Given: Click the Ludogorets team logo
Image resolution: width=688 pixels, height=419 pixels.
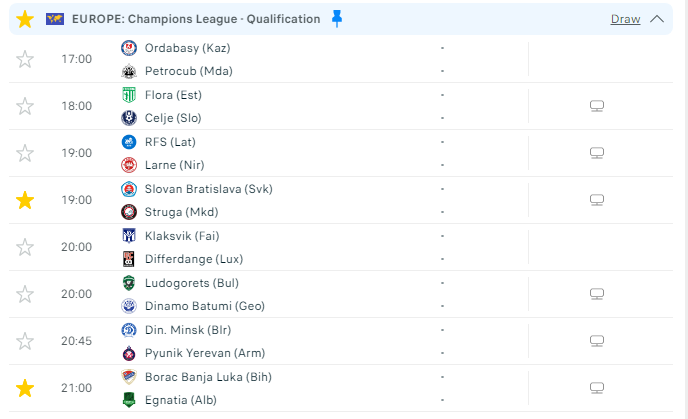Looking at the screenshot, I should (x=129, y=283).
